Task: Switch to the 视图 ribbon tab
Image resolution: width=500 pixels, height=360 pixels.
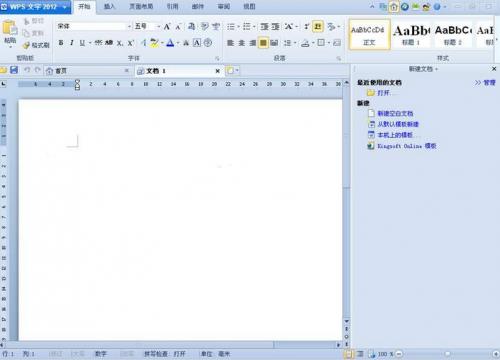Action: point(249,6)
